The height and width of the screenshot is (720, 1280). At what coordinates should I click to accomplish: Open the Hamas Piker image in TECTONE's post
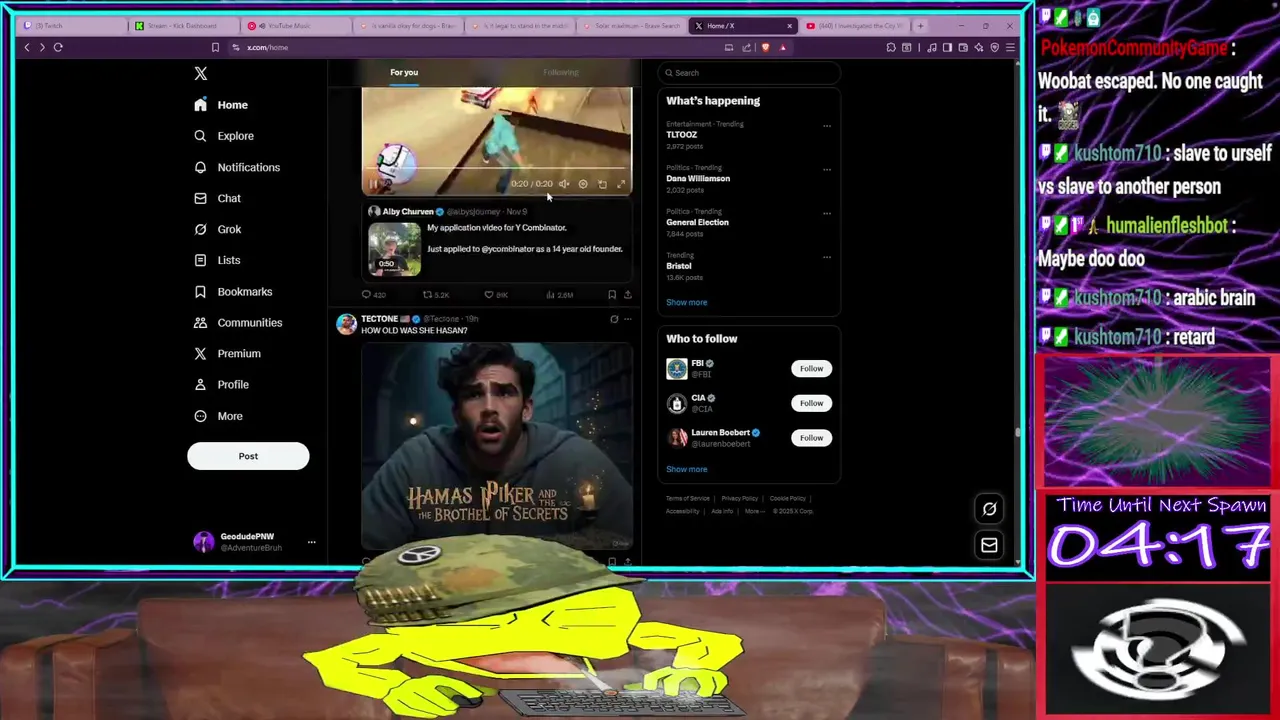pyautogui.click(x=496, y=446)
